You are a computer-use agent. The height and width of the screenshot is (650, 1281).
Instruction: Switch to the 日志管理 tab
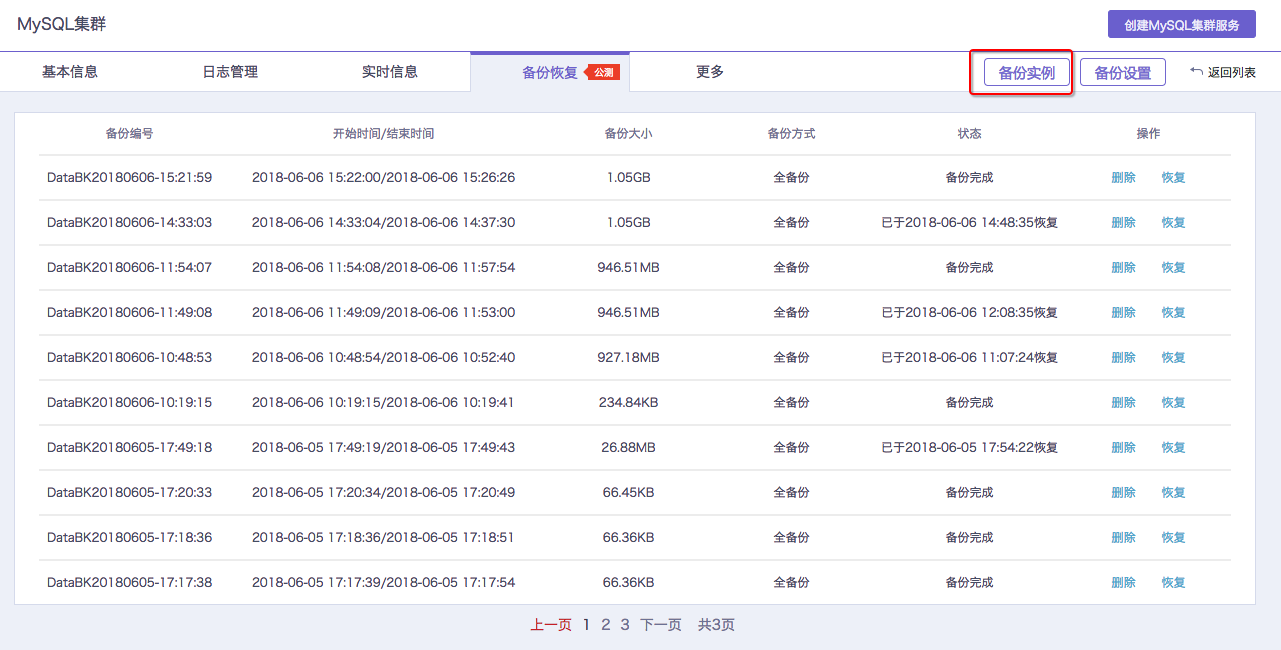230,72
